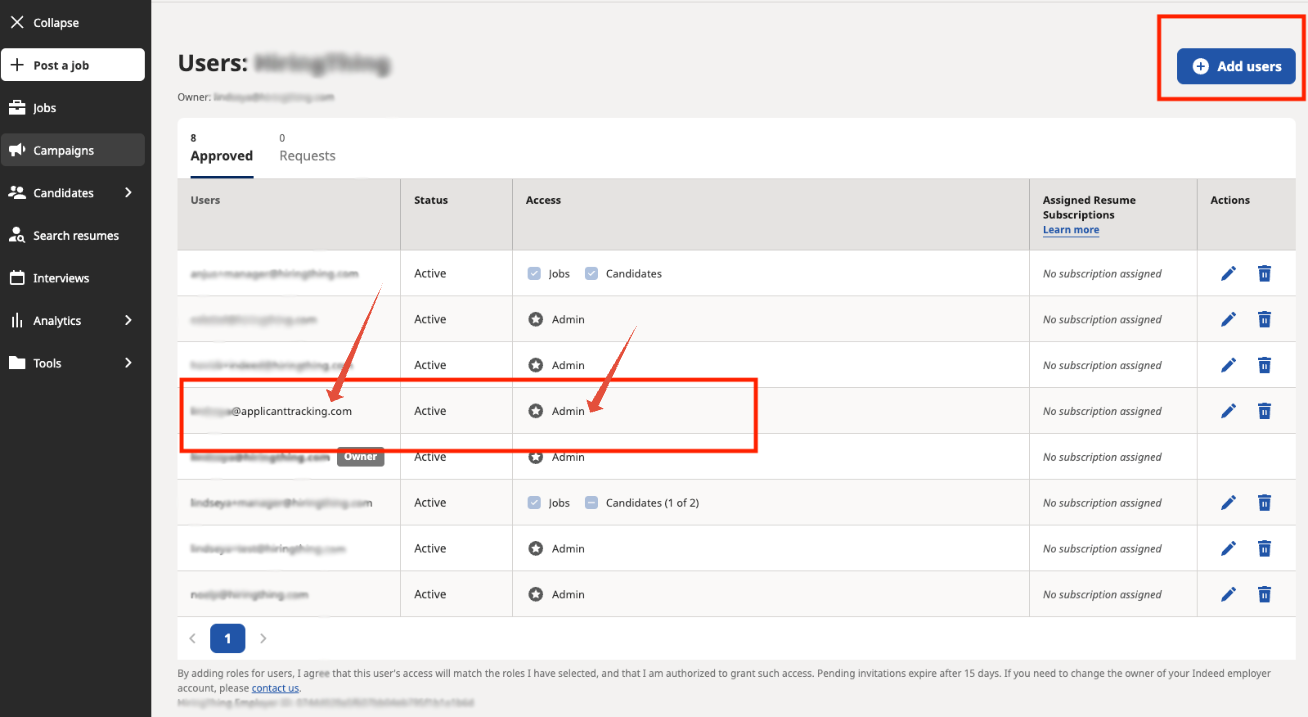1308x717 pixels.
Task: Edit the @applicanttracking.com user
Action: click(x=1229, y=411)
